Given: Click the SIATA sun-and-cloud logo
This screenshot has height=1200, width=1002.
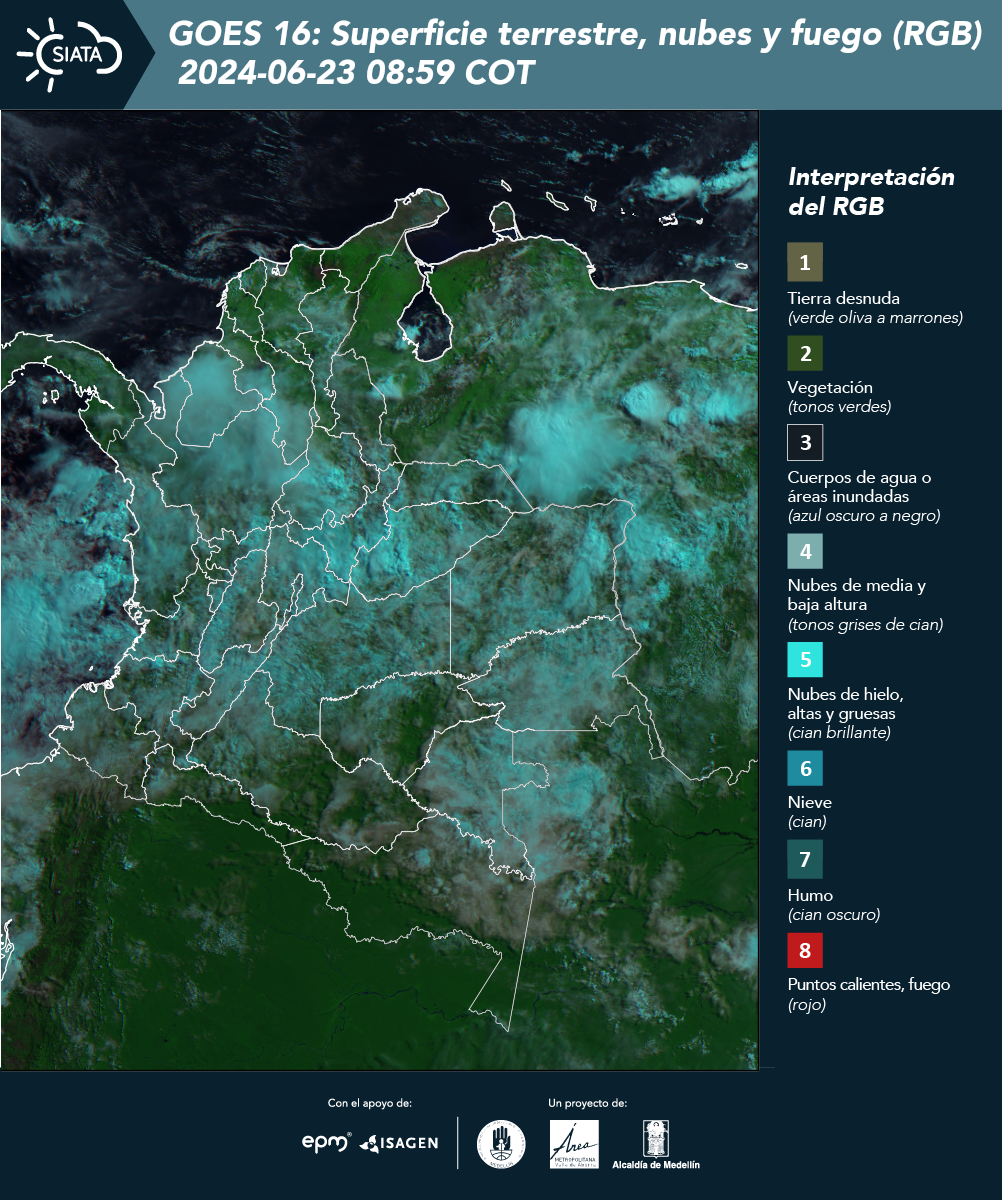Looking at the screenshot, I should coord(70,54).
